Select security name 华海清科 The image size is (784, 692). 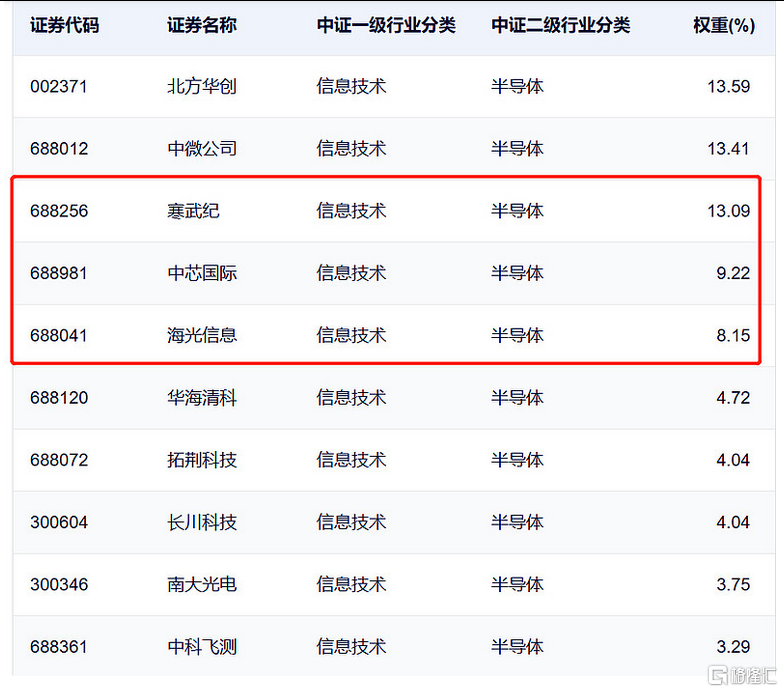[202, 398]
